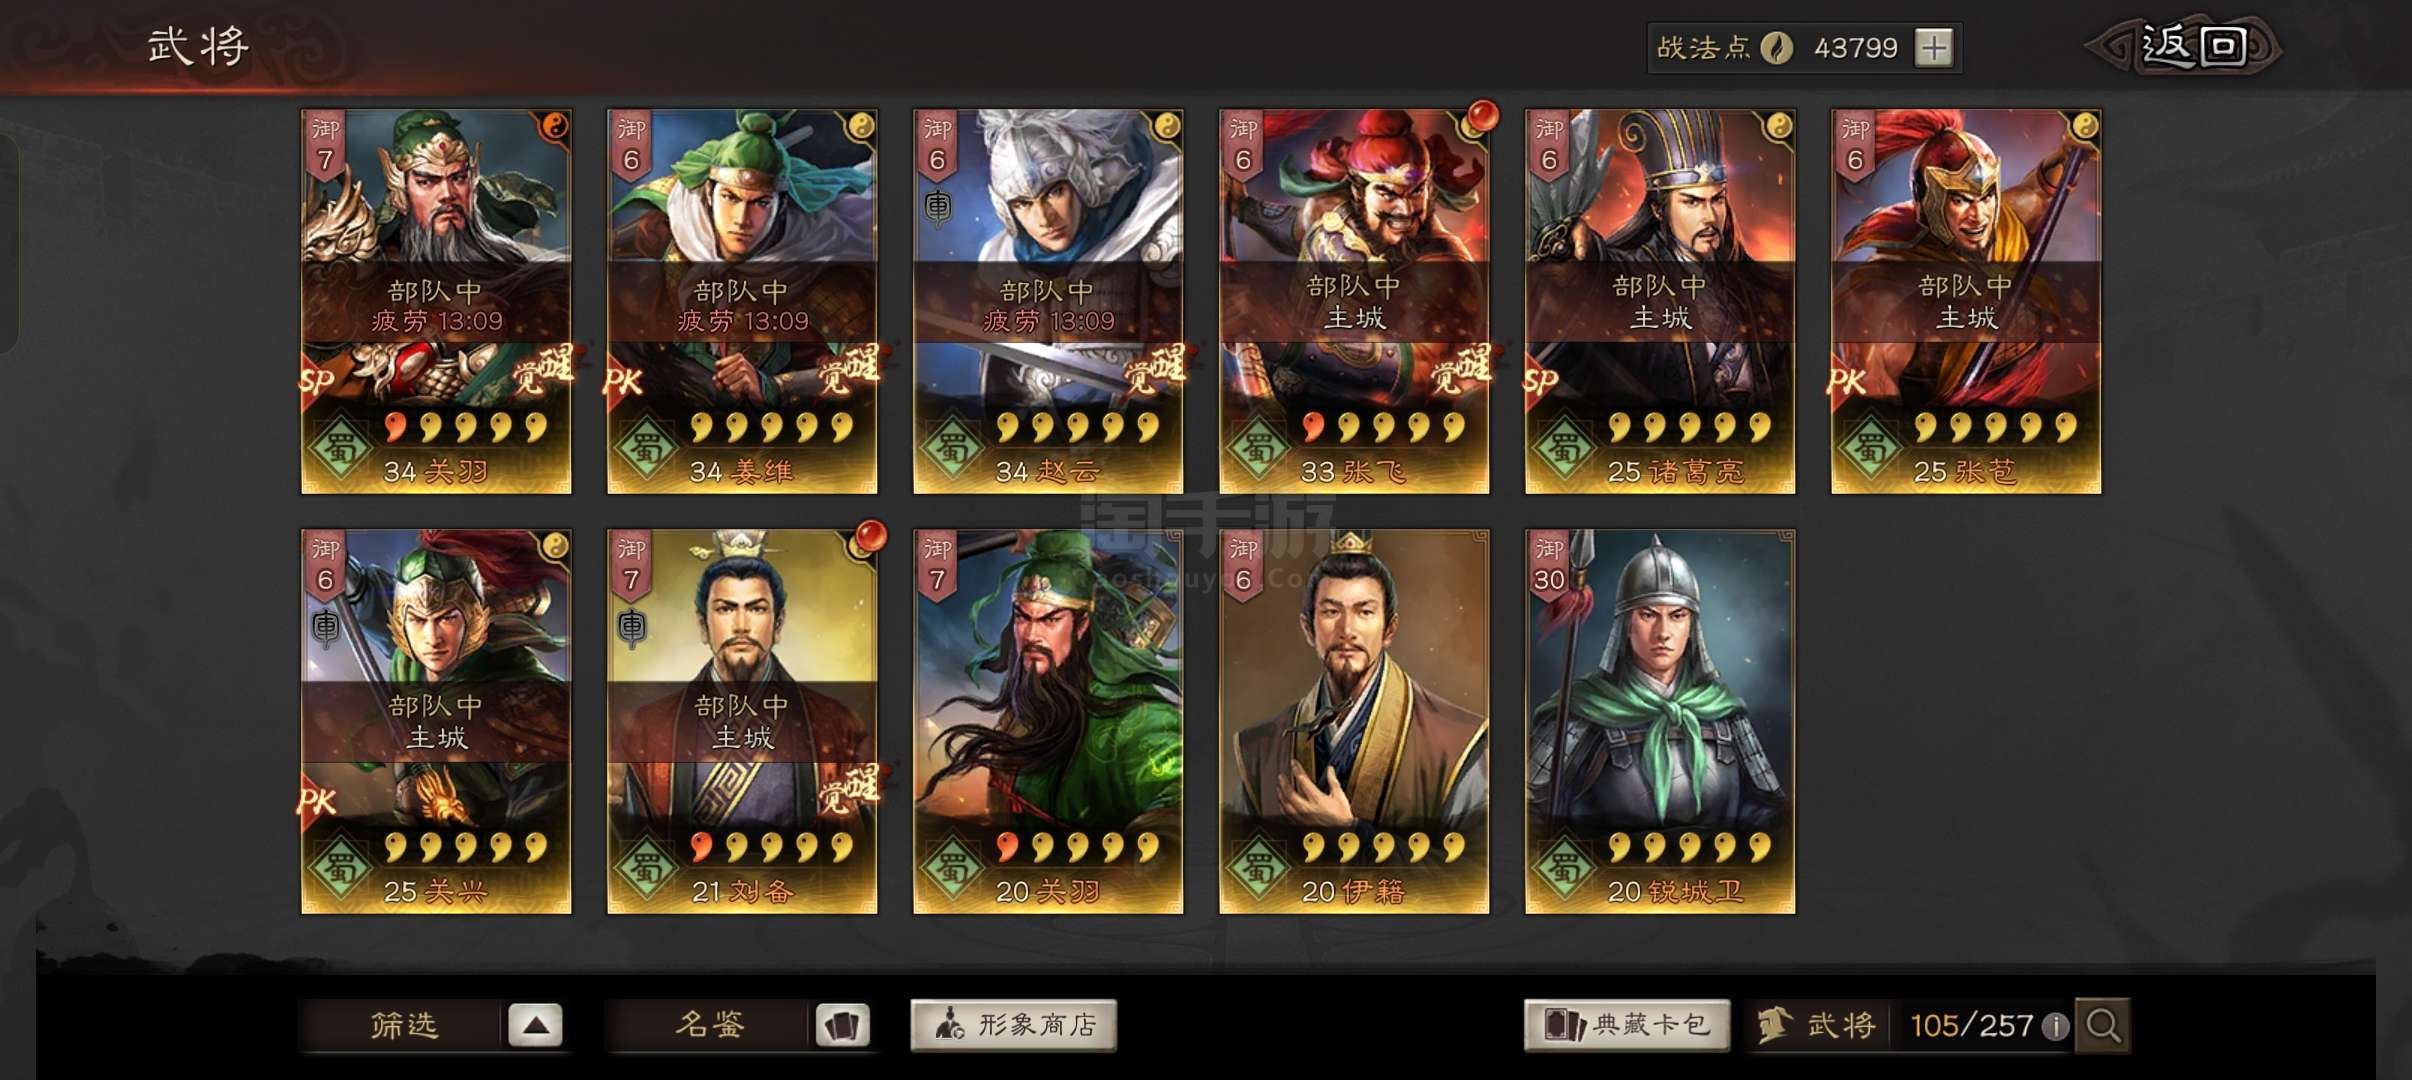
Task: Open the 典藏卡包 card pack
Action: pyautogui.click(x=1627, y=1025)
